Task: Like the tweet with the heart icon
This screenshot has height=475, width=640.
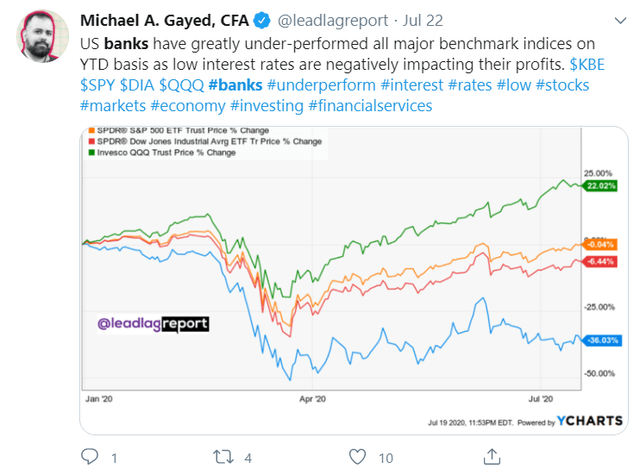Action: tap(358, 457)
